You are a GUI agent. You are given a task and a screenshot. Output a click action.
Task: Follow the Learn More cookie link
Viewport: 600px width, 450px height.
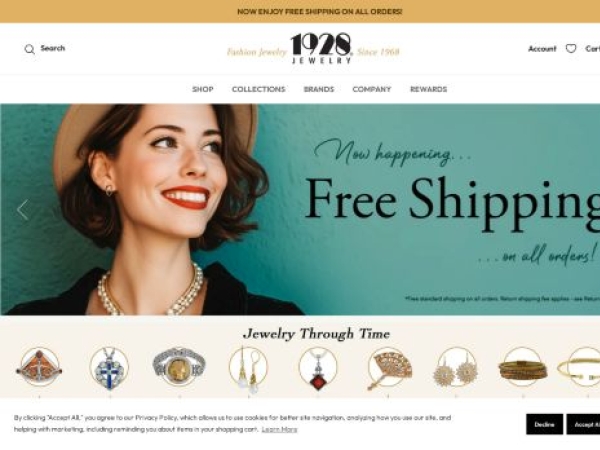point(279,429)
